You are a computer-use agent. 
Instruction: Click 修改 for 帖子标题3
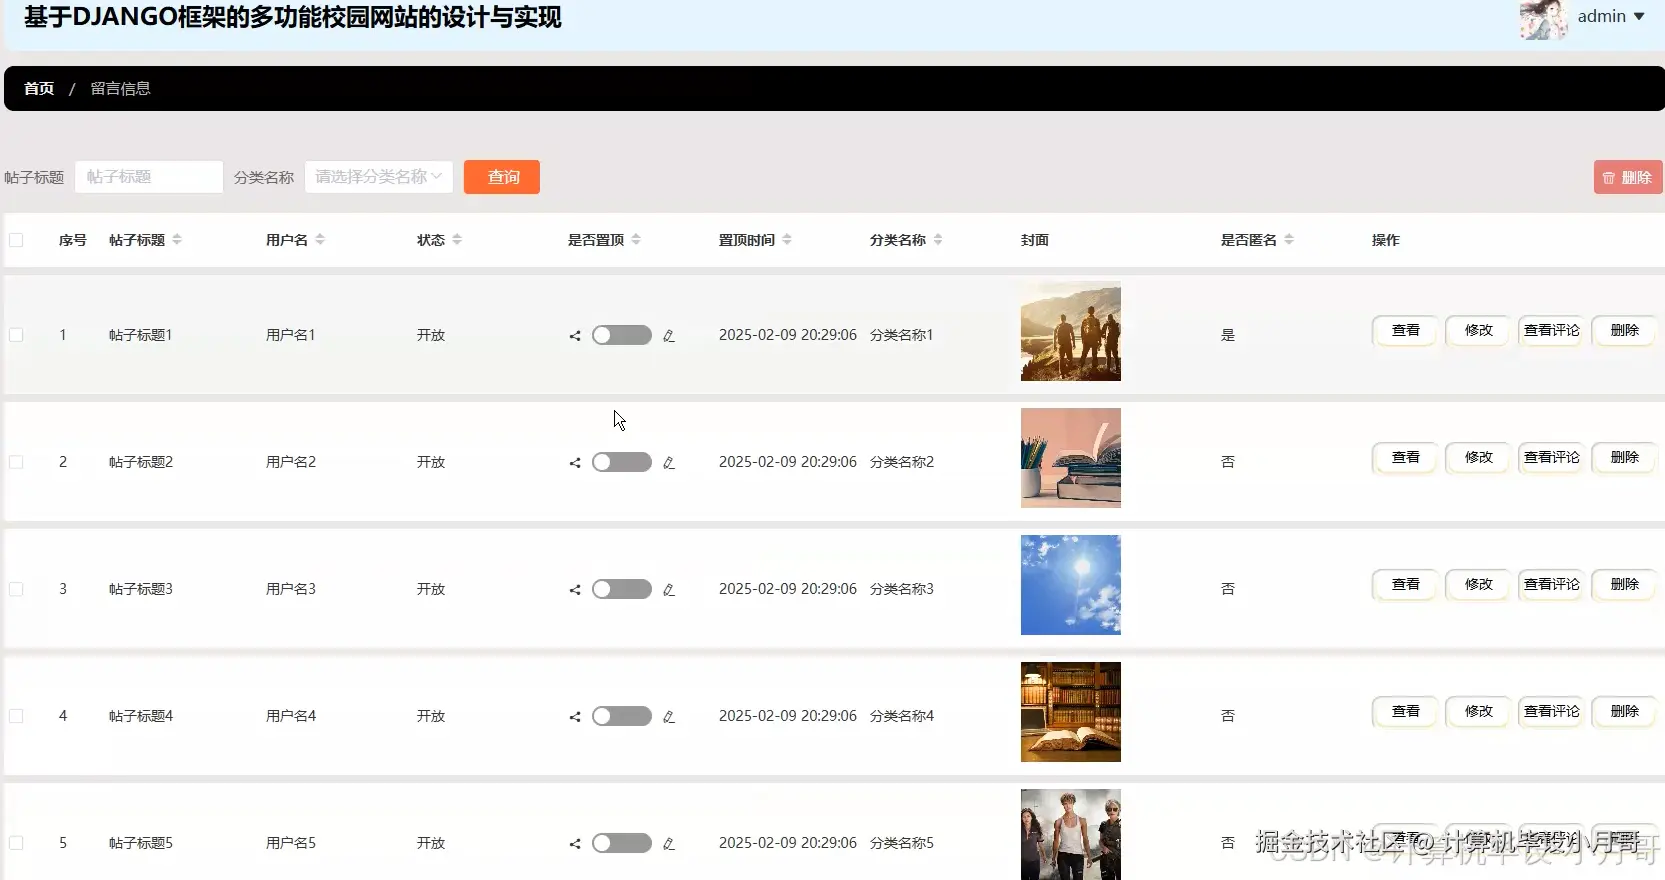point(1478,584)
